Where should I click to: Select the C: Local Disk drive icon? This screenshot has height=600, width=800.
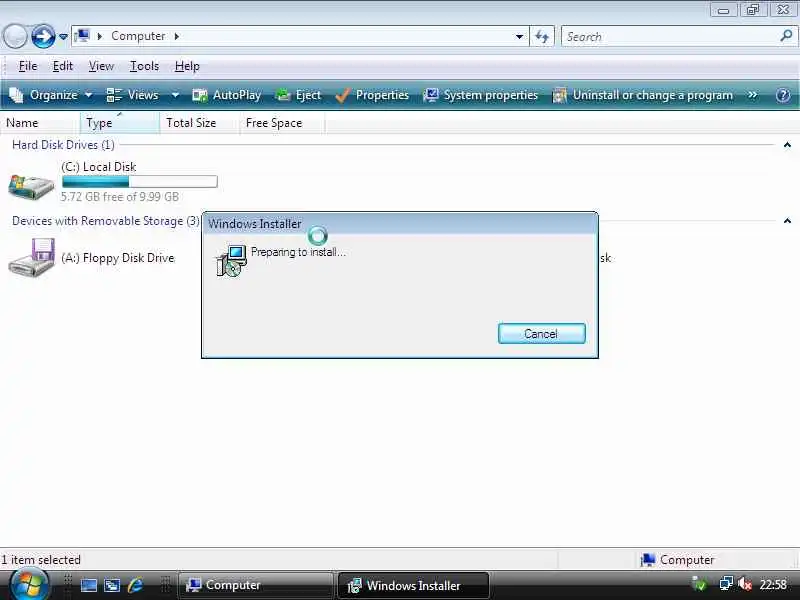tap(31, 187)
